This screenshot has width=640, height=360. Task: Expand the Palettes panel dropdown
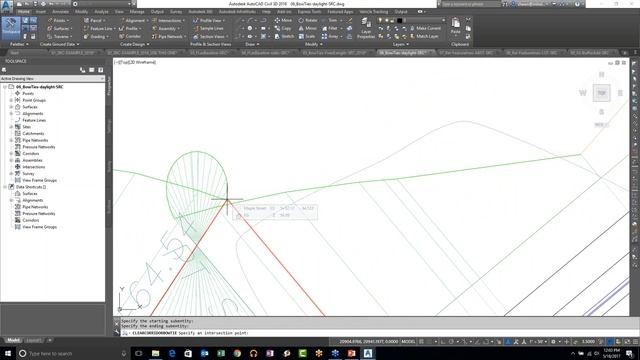[19, 44]
